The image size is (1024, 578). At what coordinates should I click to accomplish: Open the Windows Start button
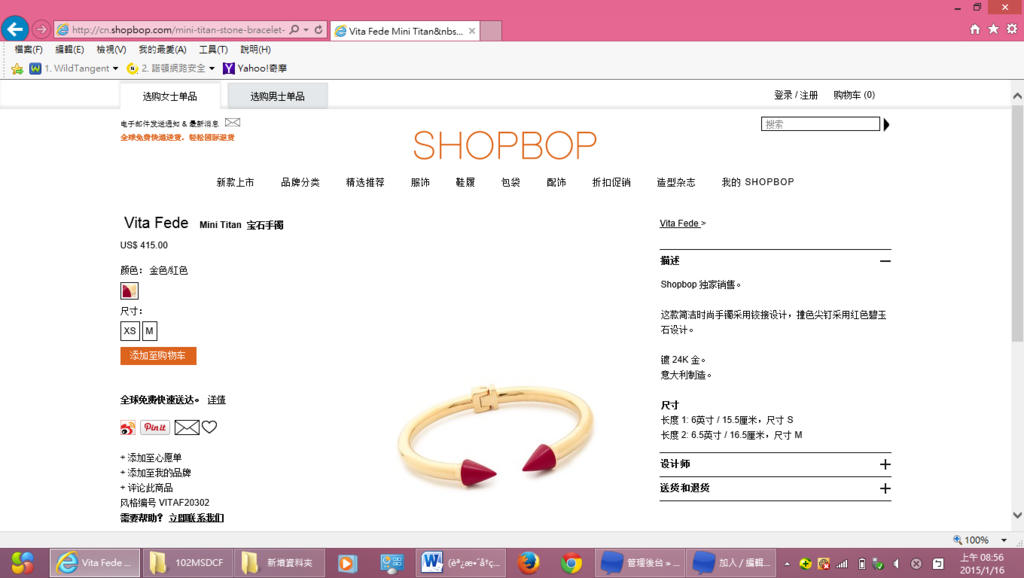tap(22, 563)
